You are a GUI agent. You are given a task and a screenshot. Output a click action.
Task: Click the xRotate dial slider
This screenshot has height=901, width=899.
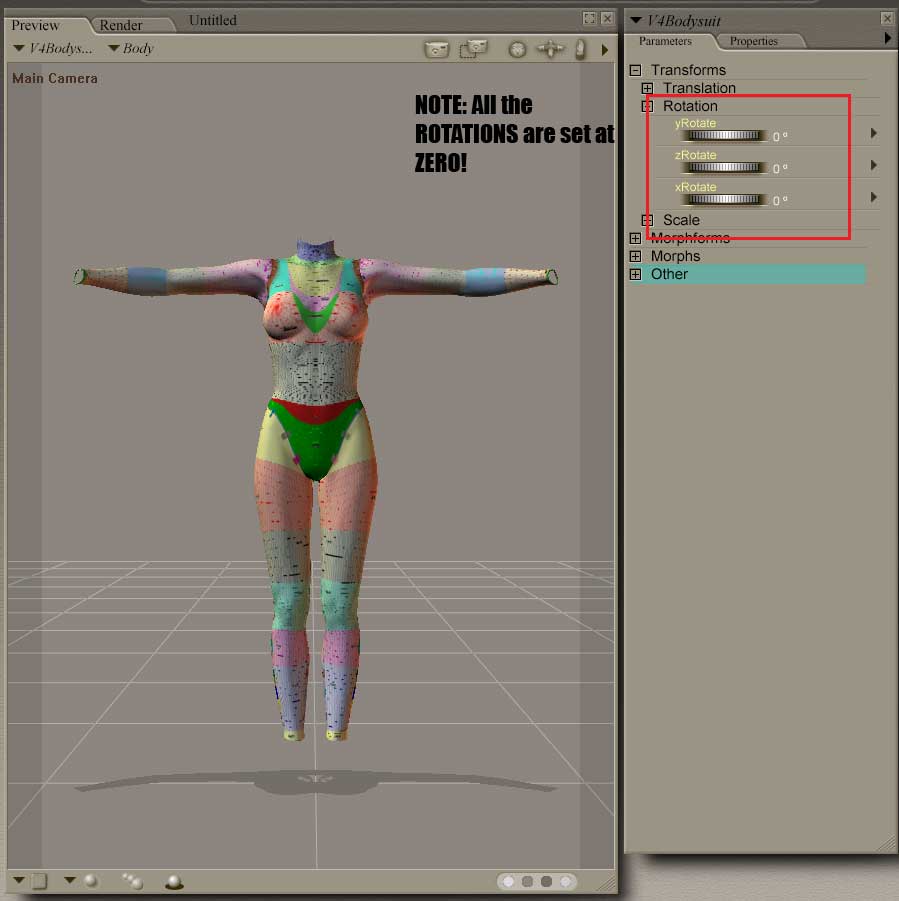click(724, 199)
